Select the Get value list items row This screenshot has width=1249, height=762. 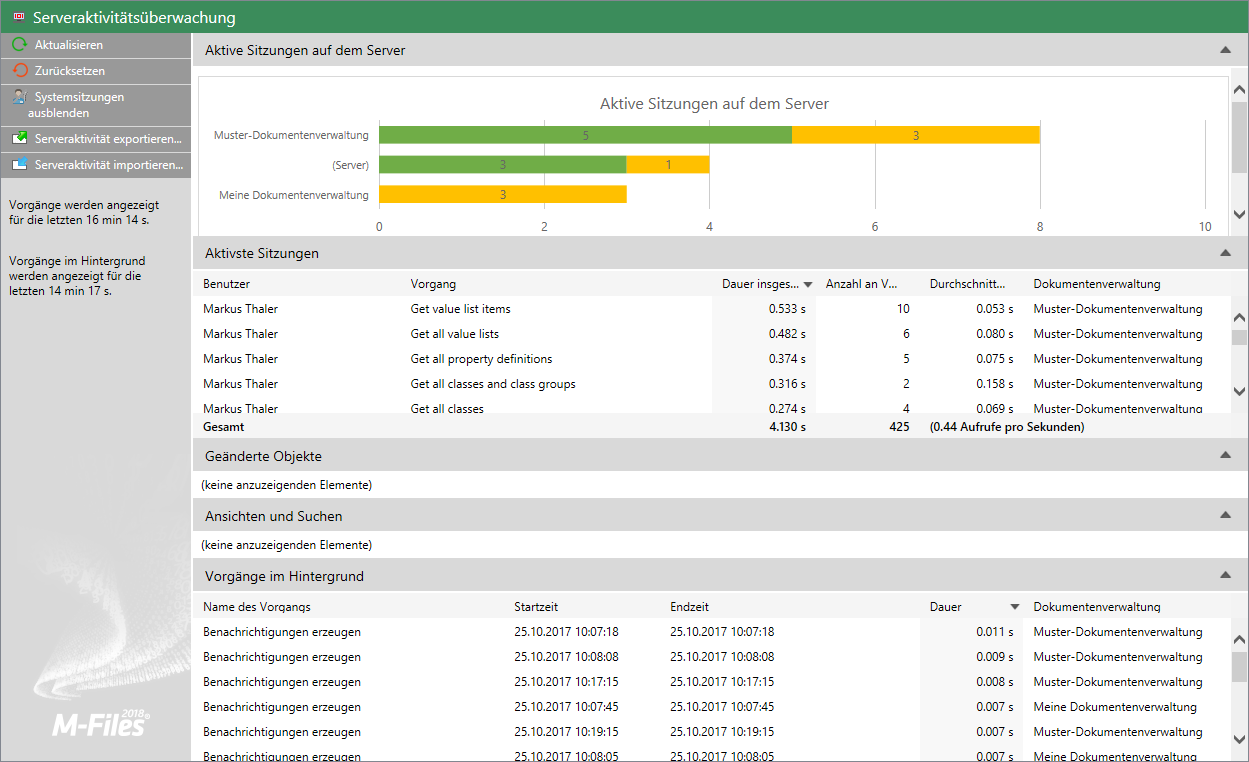click(460, 309)
